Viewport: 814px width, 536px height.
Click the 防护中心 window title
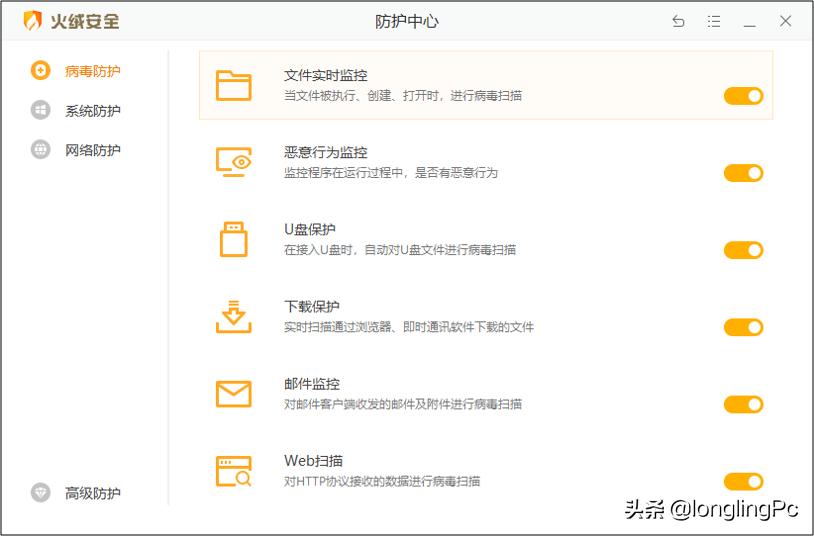pos(406,21)
